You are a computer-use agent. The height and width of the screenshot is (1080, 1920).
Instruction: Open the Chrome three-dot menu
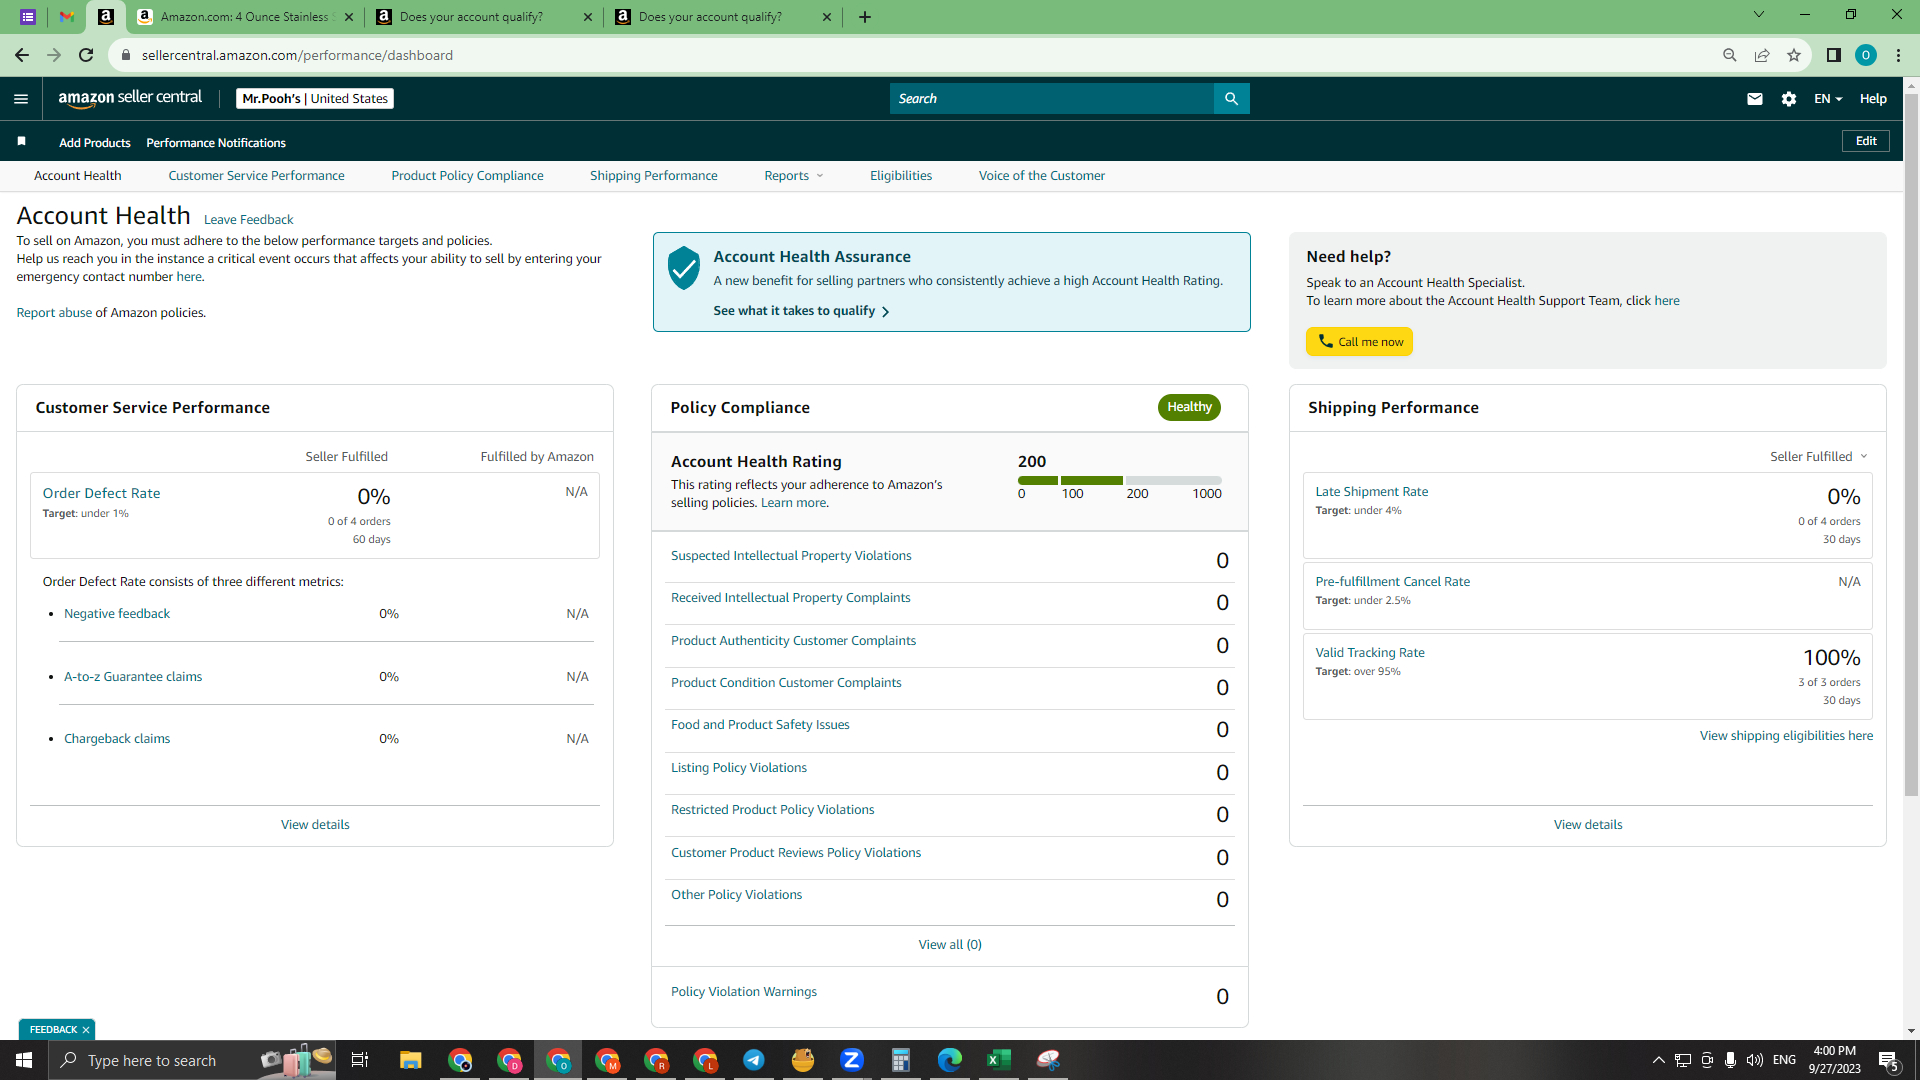pyautogui.click(x=1898, y=55)
